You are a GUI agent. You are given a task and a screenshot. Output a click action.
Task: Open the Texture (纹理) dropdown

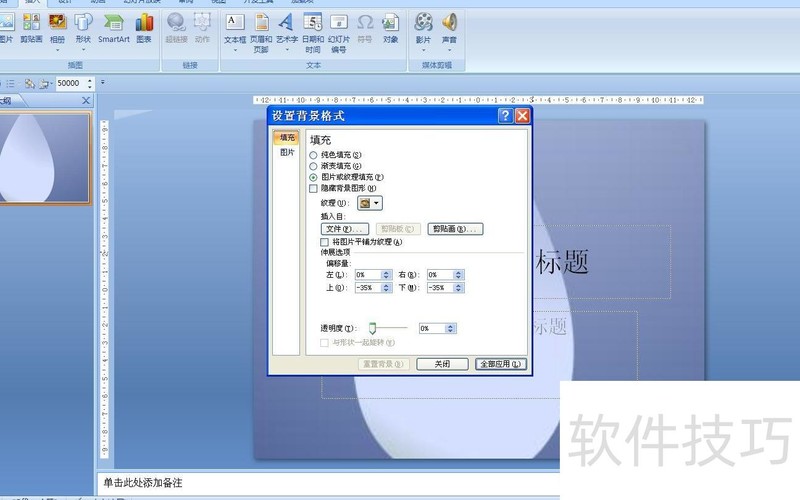(x=370, y=203)
